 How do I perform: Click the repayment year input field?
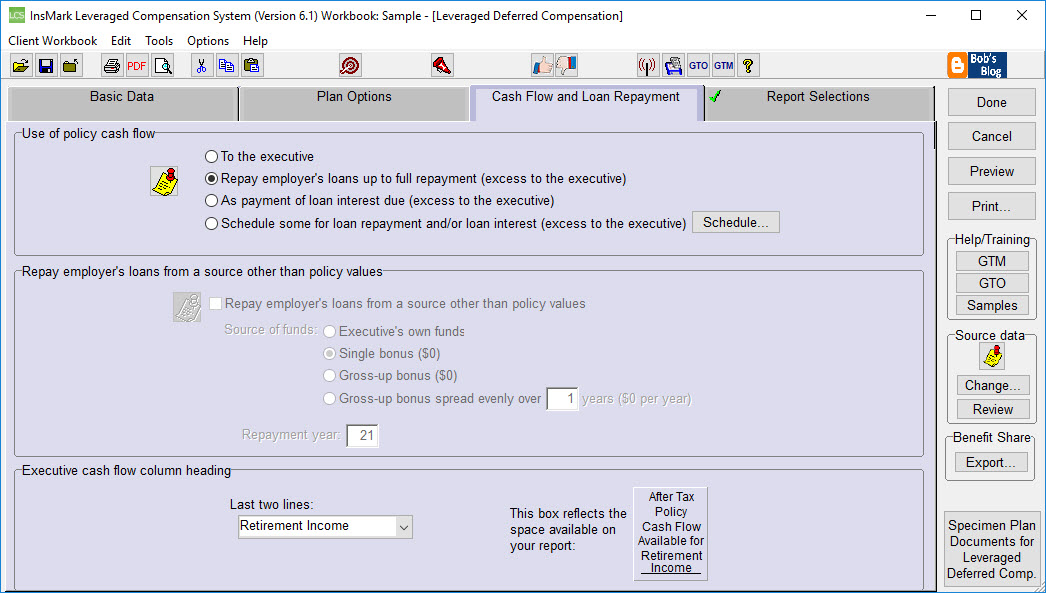362,435
